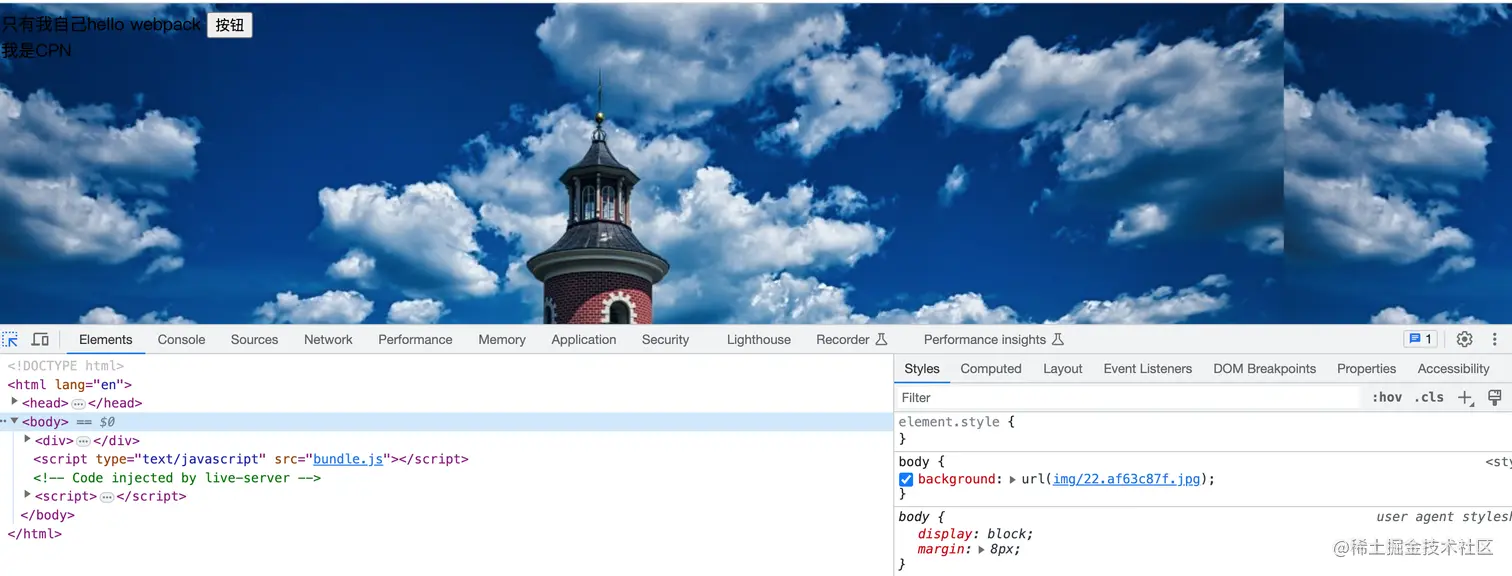This screenshot has height=576, width=1512.
Task: Click the styles Filter input field
Action: point(1130,398)
